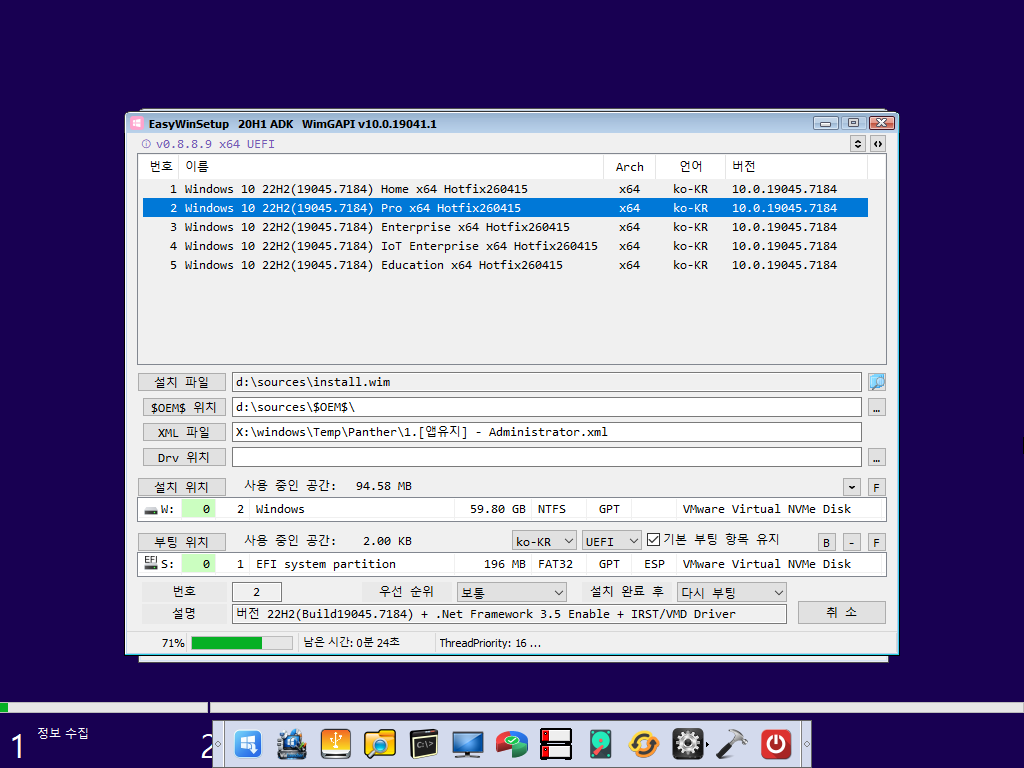
Task: Click the empty Drv path field
Action: (547, 457)
